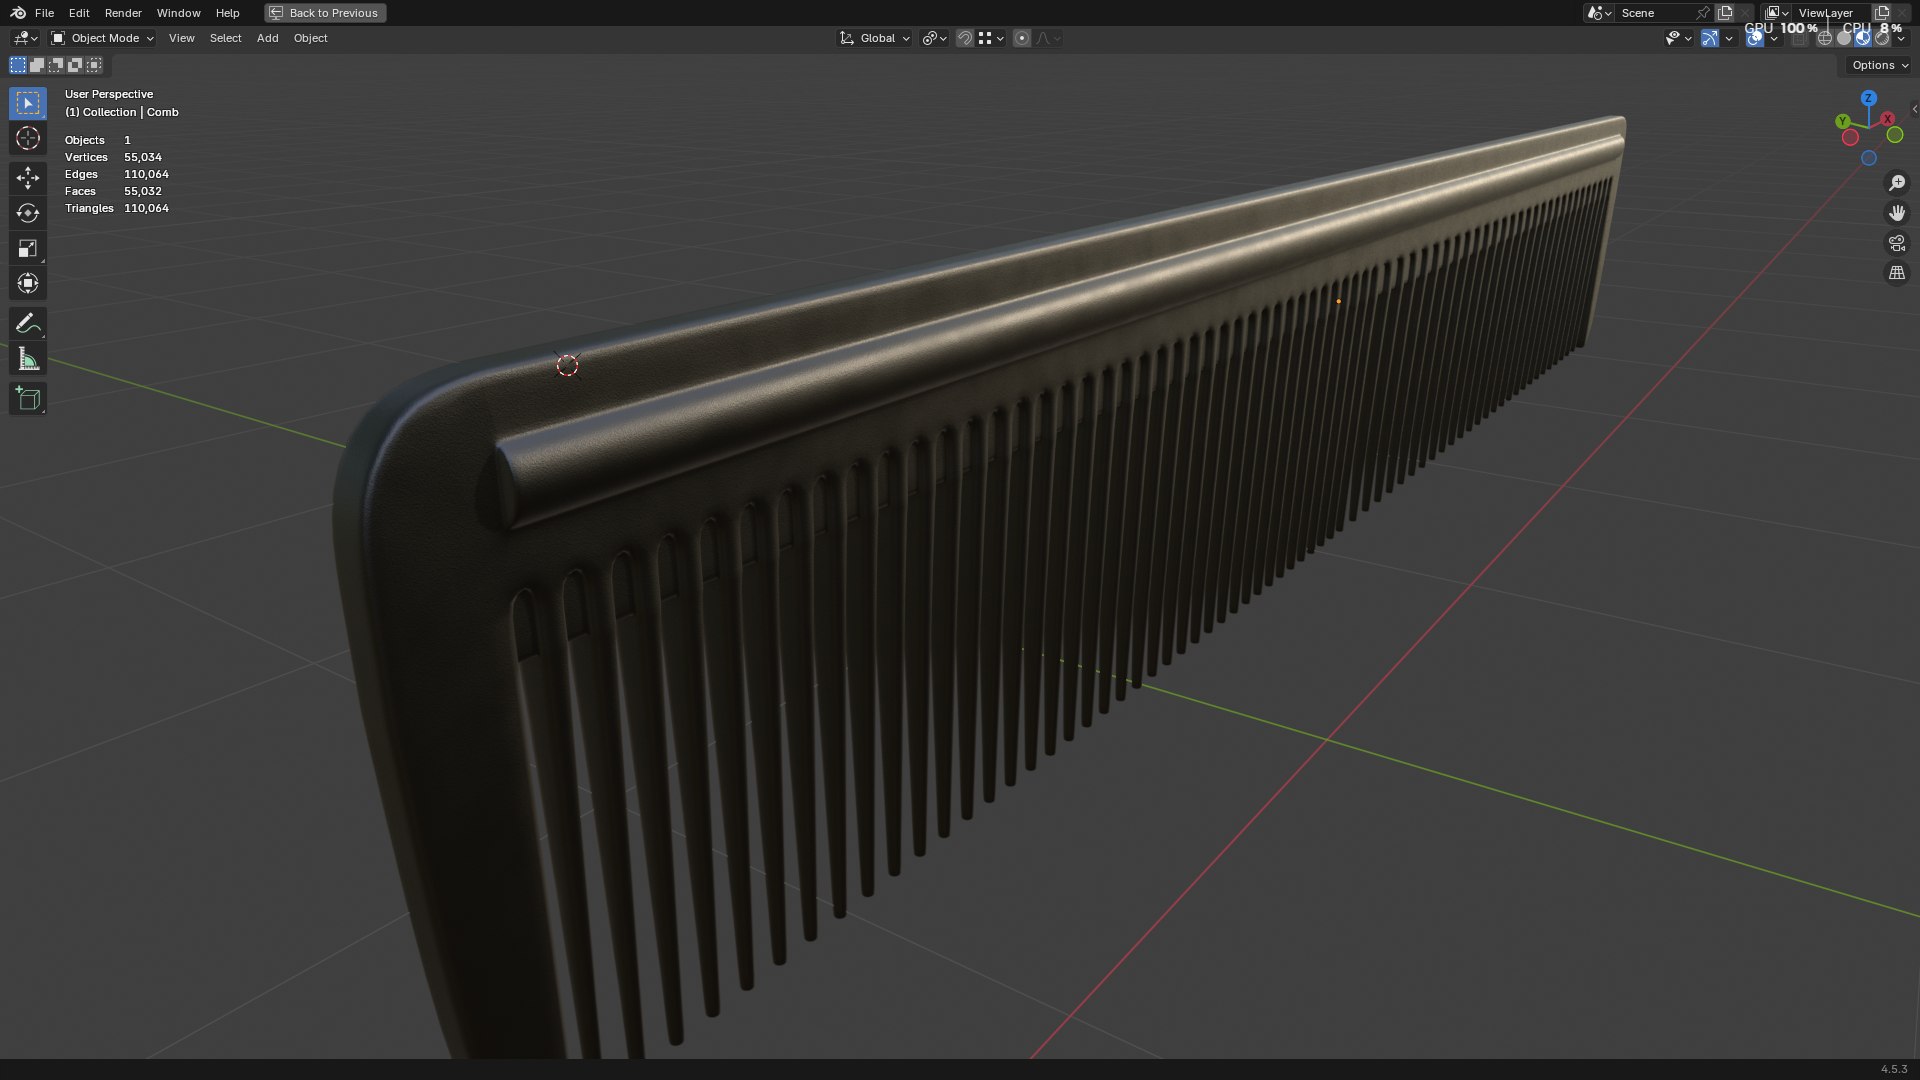Open the Options dropdown
This screenshot has width=1920, height=1080.
1879,65
